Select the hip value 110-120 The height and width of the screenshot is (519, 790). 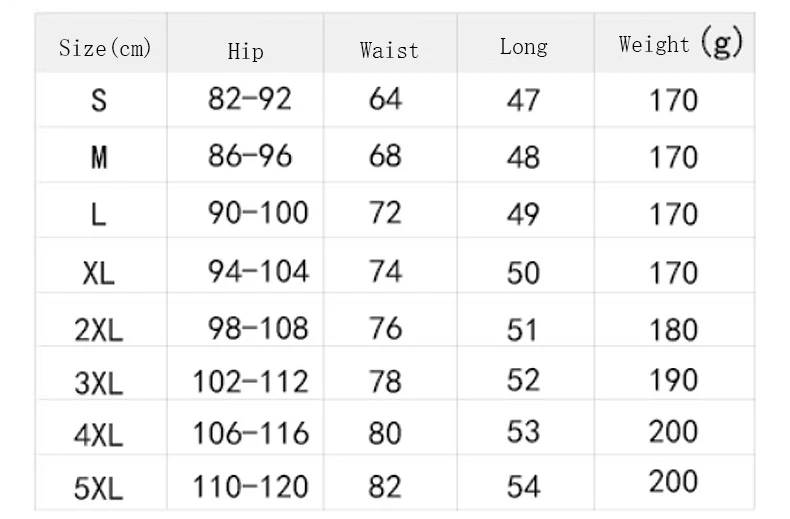point(250,487)
